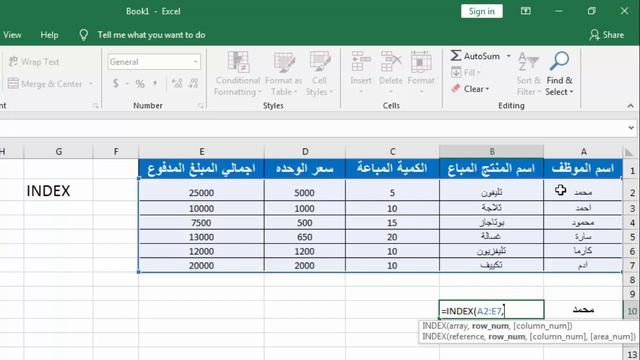Open the View tab
Image resolution: width=640 pixels, height=360 pixels.
click(x=12, y=35)
